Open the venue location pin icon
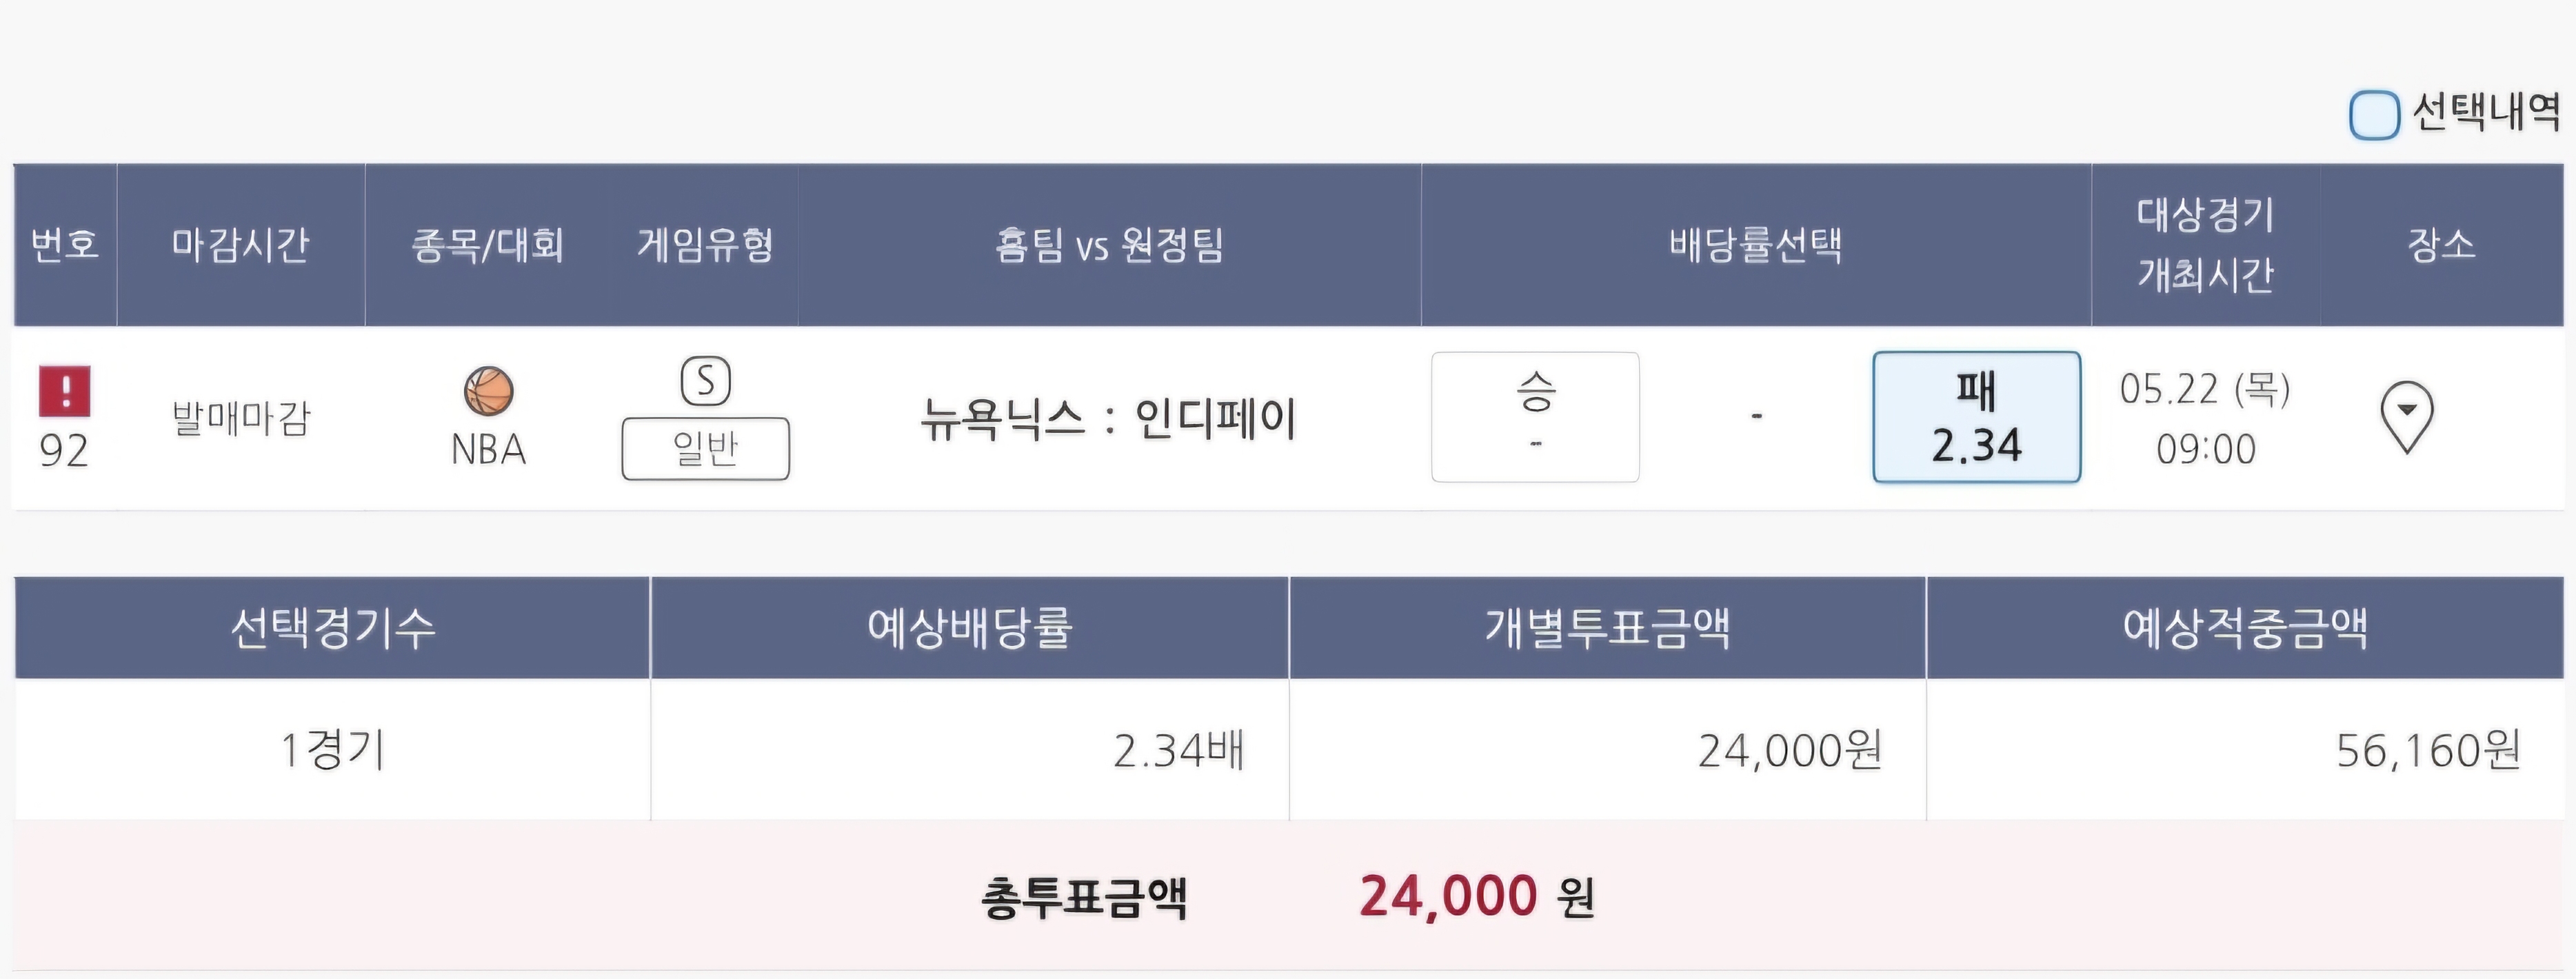Screen dimensions: 2576x979 tap(2406, 416)
